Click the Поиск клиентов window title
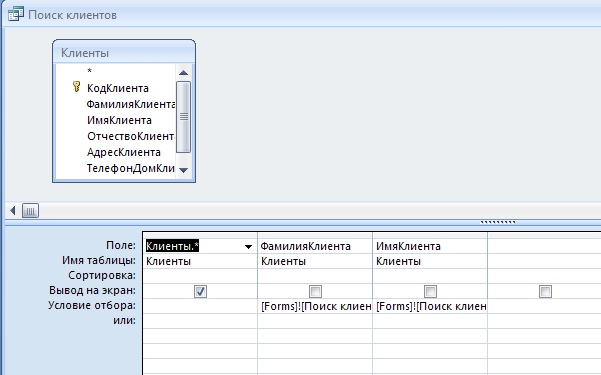 pyautogui.click(x=72, y=15)
